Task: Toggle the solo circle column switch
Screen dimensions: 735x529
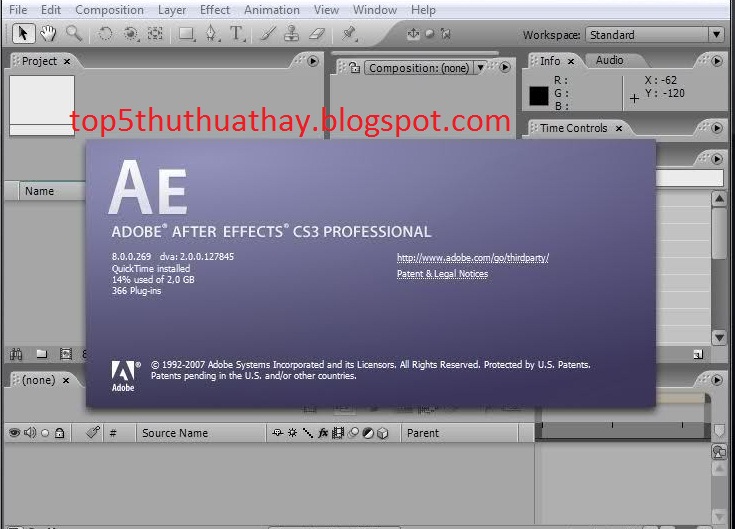Action: (45, 433)
